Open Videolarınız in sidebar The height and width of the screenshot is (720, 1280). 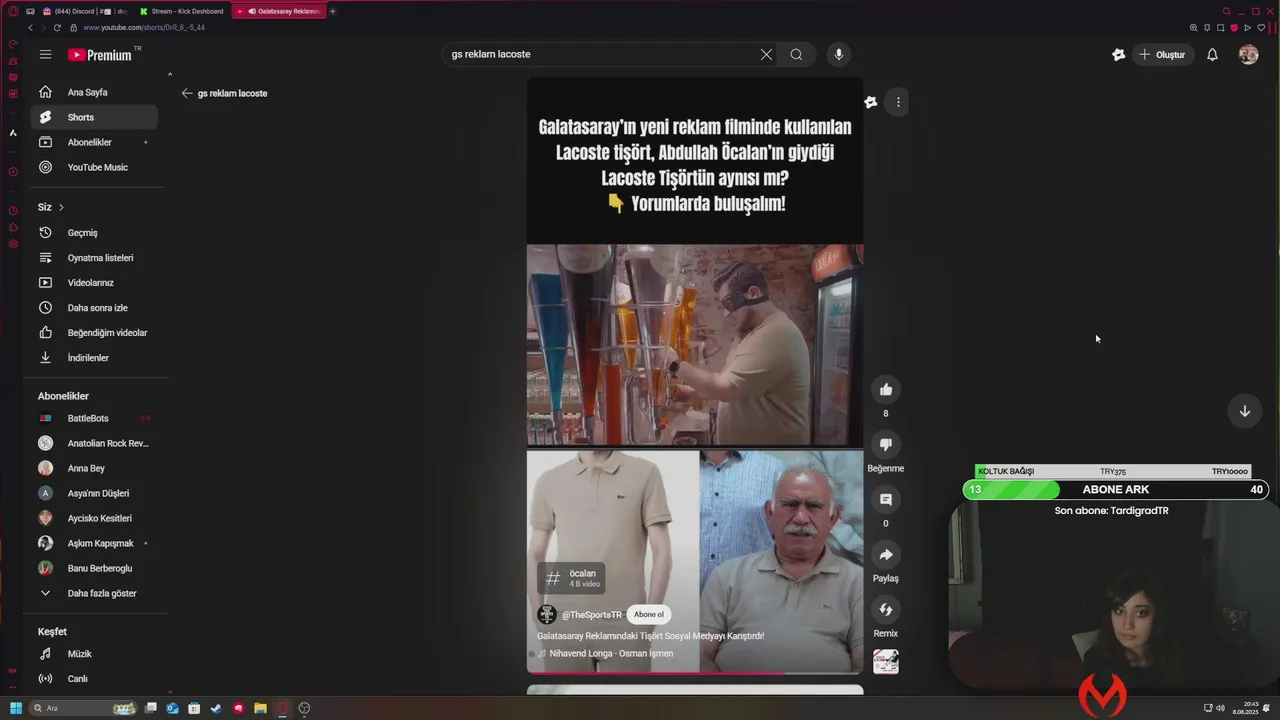click(94, 283)
